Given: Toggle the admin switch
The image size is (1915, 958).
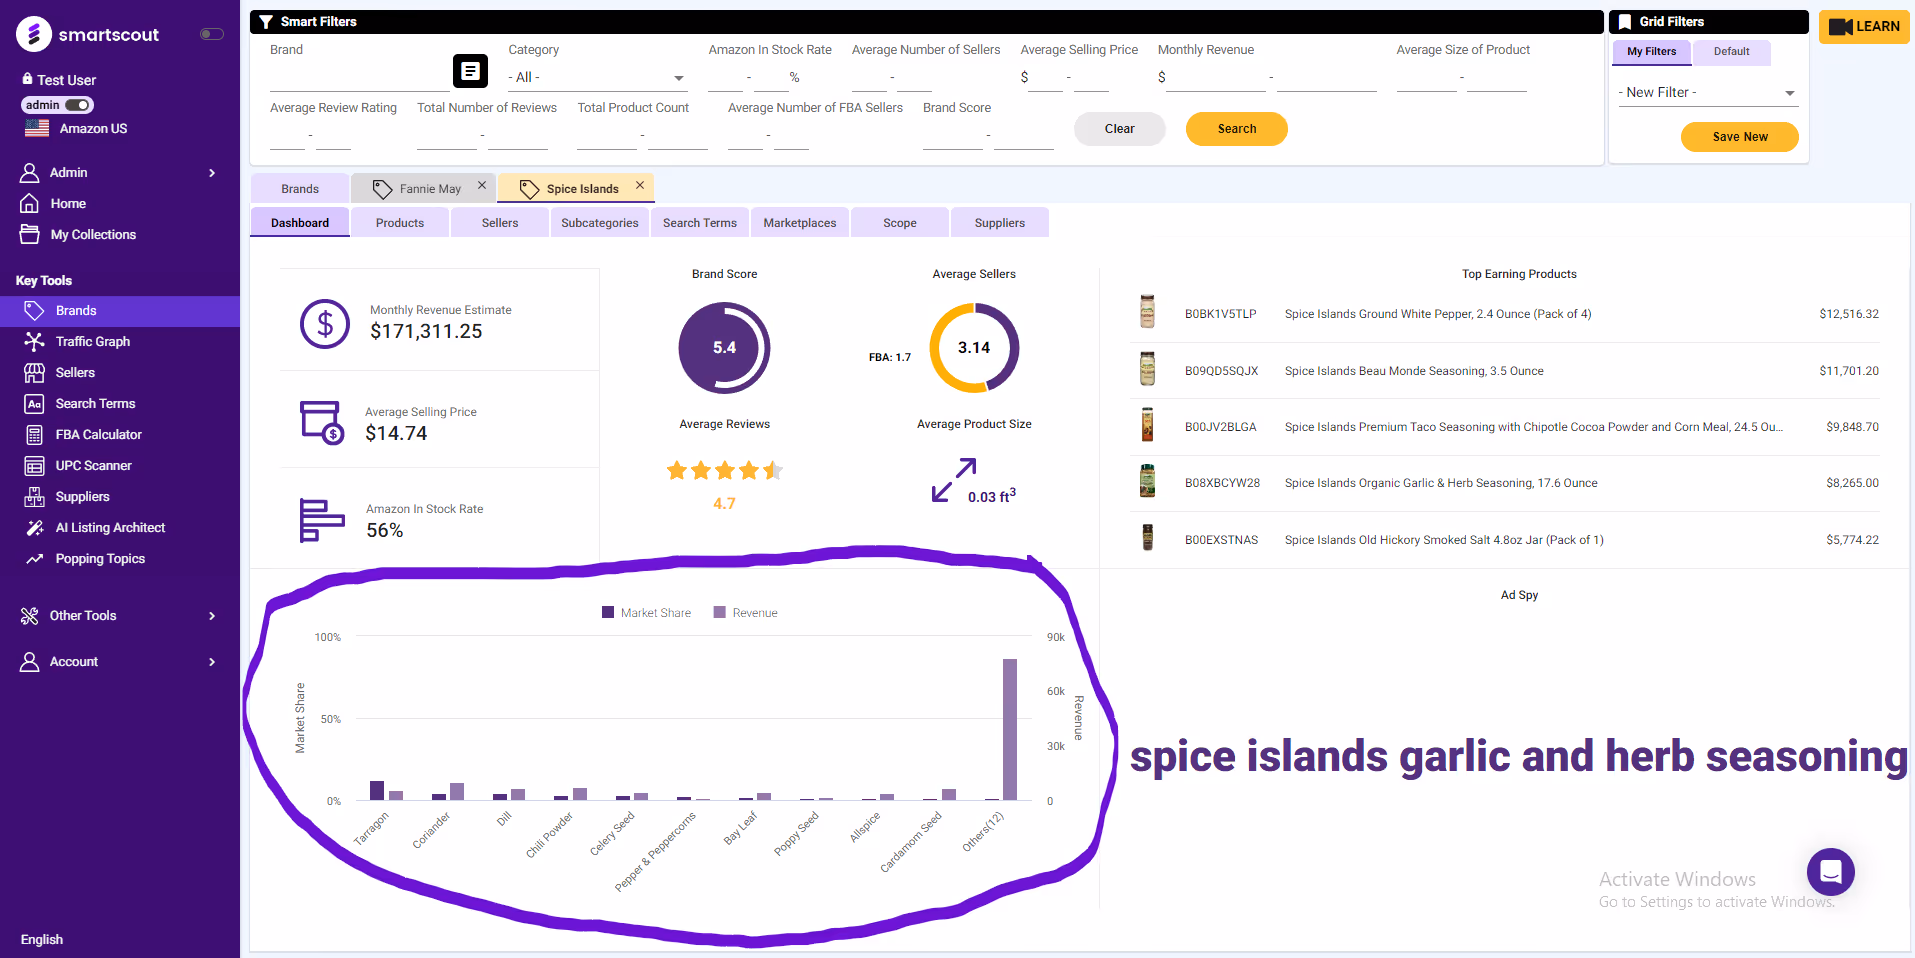Looking at the screenshot, I should pos(78,105).
